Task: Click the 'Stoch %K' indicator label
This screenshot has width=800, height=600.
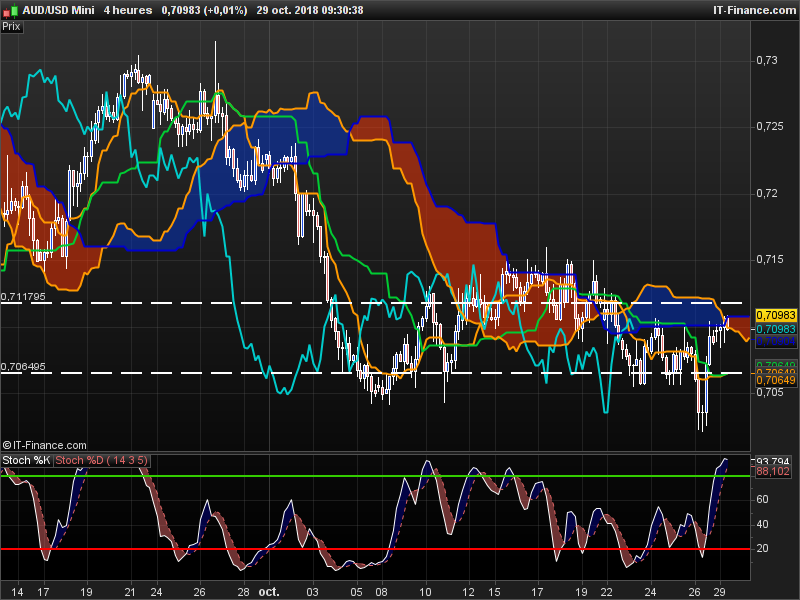Action: click(26, 460)
